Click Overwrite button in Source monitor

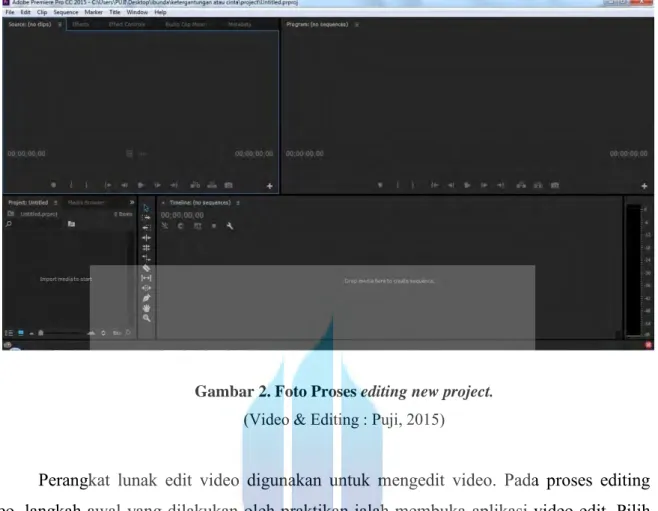(212, 185)
